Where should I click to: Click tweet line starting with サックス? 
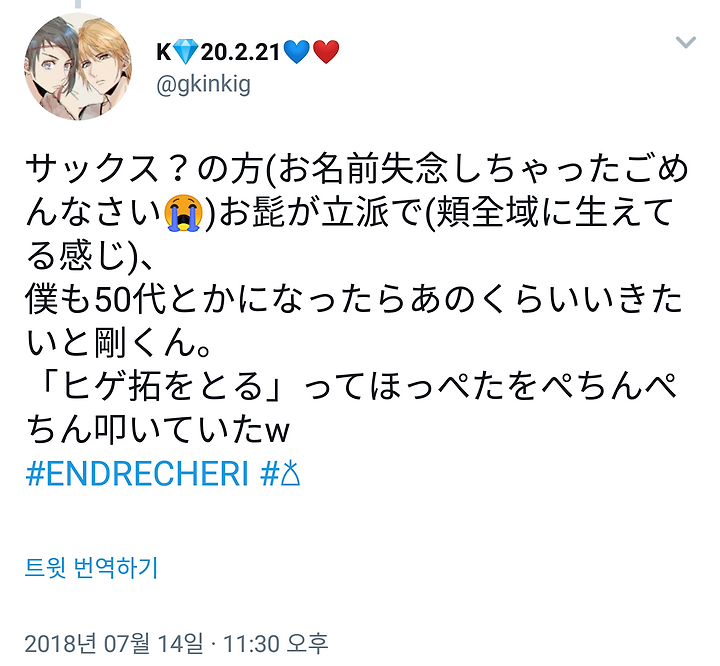pyautogui.click(x=357, y=170)
